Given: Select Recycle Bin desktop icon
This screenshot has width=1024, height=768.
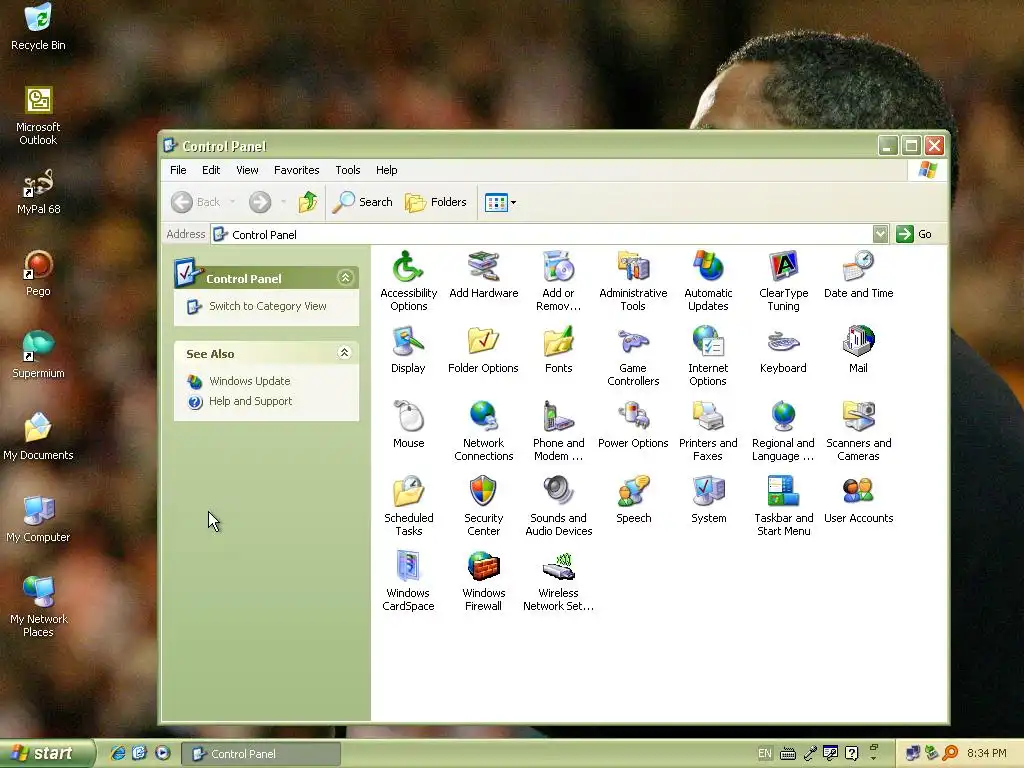Looking at the screenshot, I should pos(38,27).
